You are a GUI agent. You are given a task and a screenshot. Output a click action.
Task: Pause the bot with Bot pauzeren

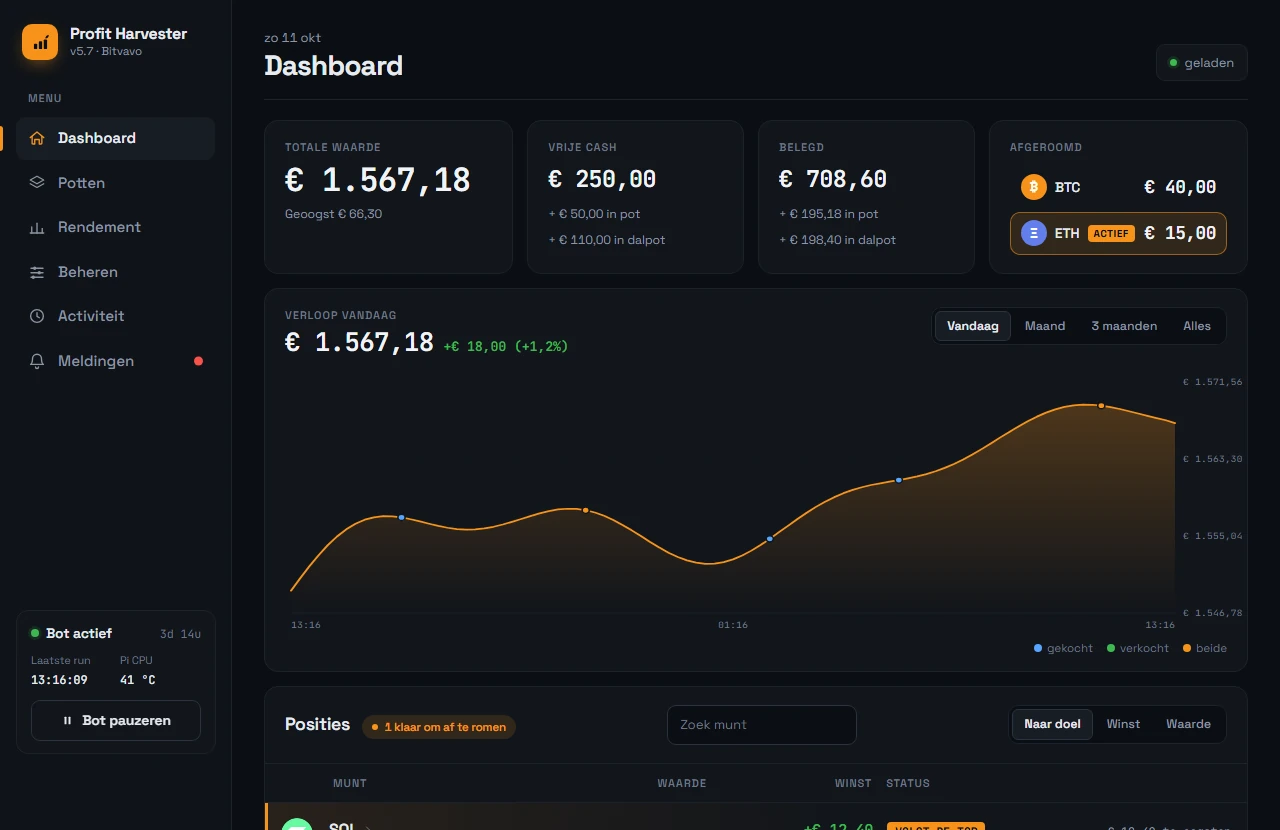coord(116,720)
